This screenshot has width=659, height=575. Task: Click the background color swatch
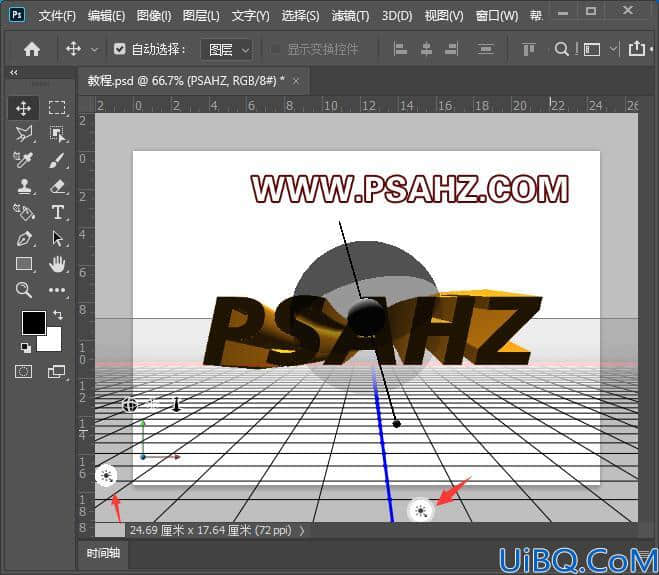click(53, 343)
